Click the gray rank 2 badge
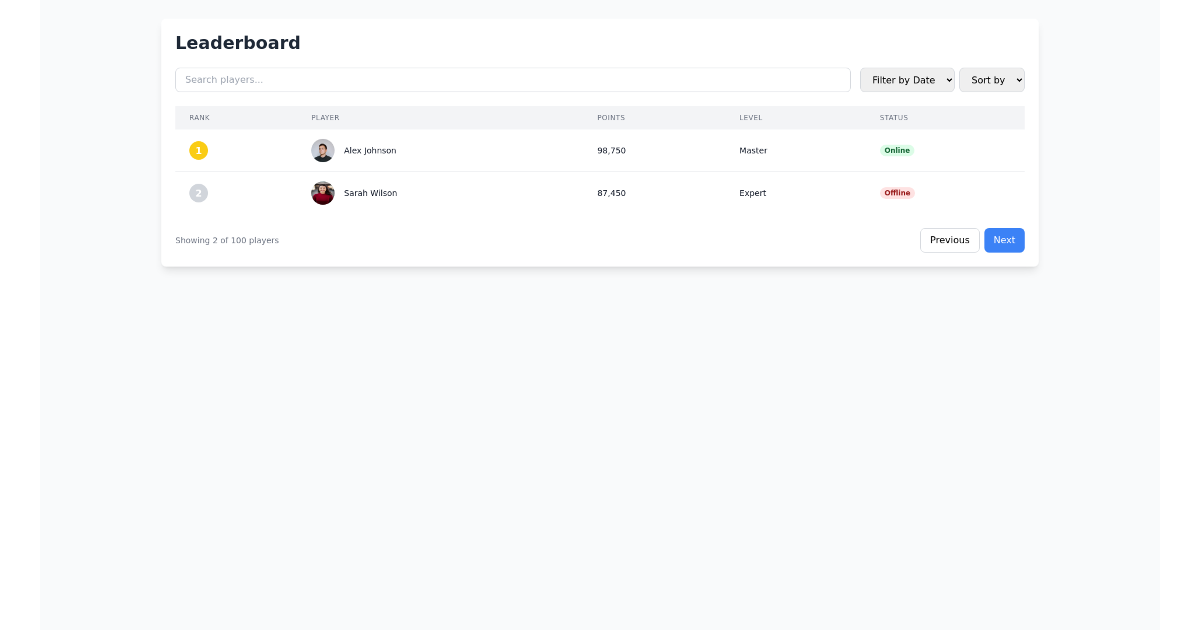The image size is (1200, 630). point(198,193)
